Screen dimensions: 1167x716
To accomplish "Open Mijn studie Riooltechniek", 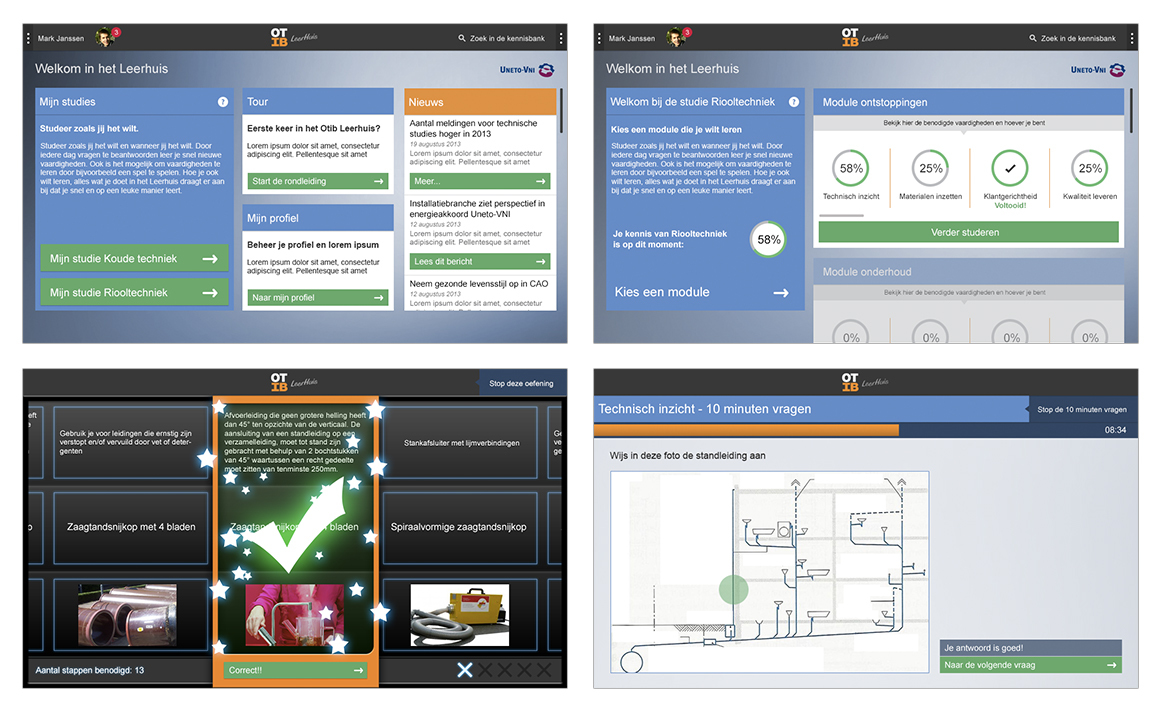I will click(x=134, y=292).
